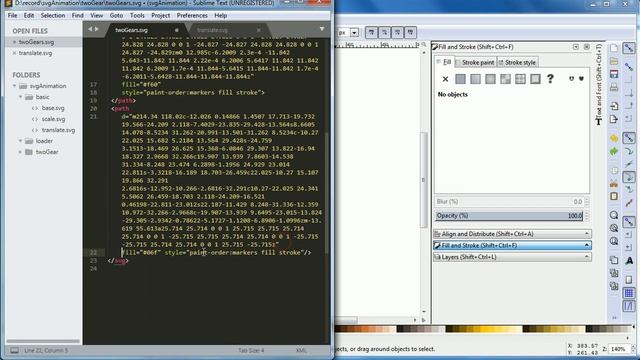The image size is (640, 360).
Task: Set fill rule to nonzero solid heart
Action: [581, 78]
